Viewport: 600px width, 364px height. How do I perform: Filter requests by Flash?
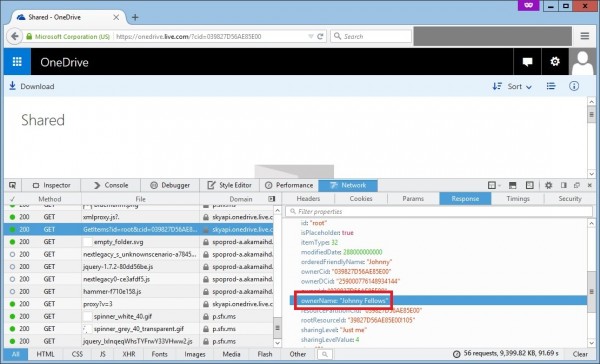265,354
